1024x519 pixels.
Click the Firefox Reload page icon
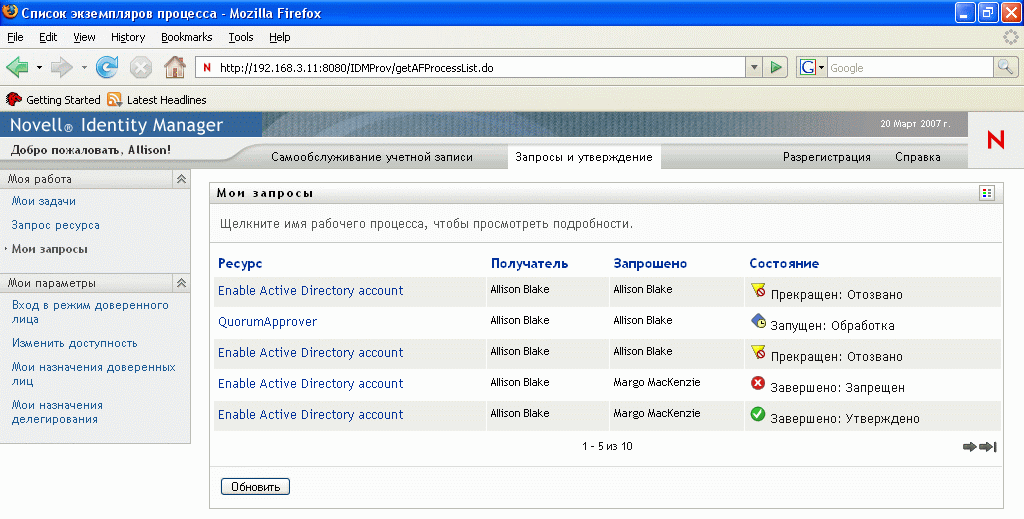107,68
